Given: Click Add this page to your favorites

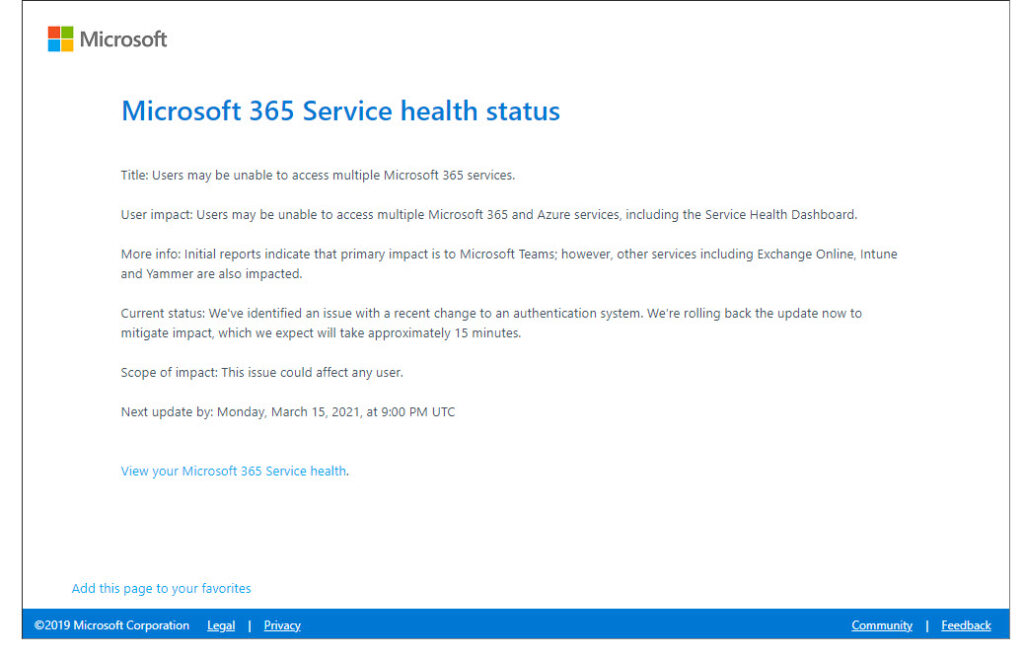Looking at the screenshot, I should (x=161, y=589).
